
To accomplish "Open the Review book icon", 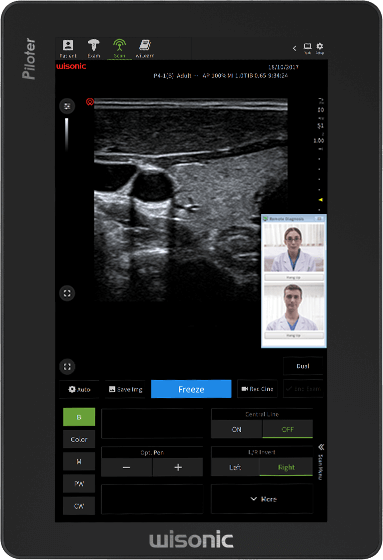I will tap(145, 49).
